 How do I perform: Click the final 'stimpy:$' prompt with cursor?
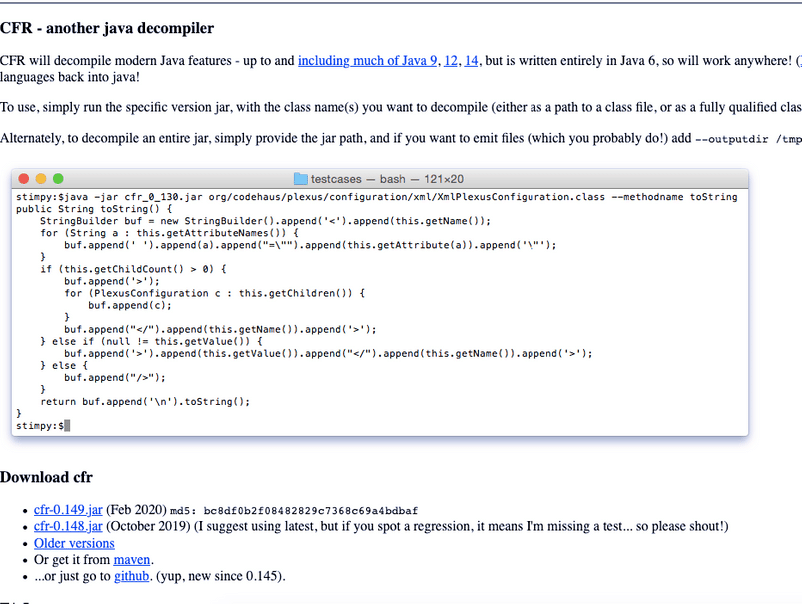(x=43, y=426)
